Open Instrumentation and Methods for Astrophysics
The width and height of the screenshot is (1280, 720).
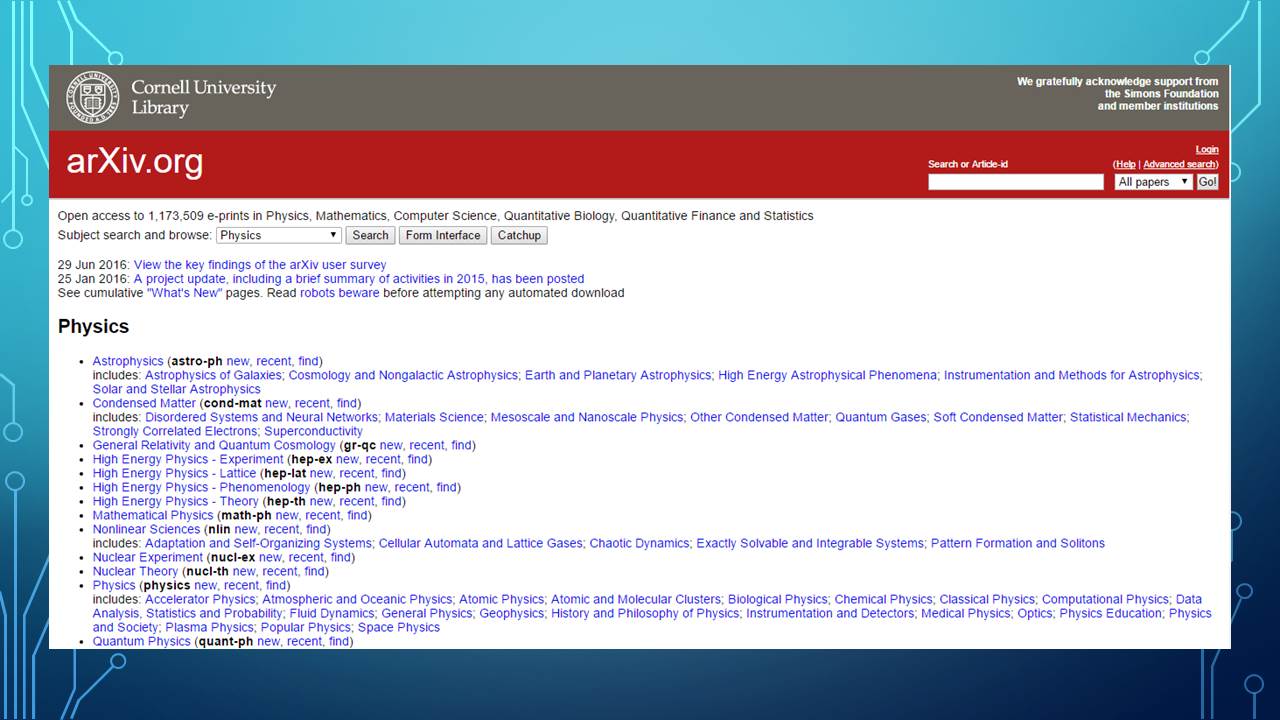point(1071,375)
